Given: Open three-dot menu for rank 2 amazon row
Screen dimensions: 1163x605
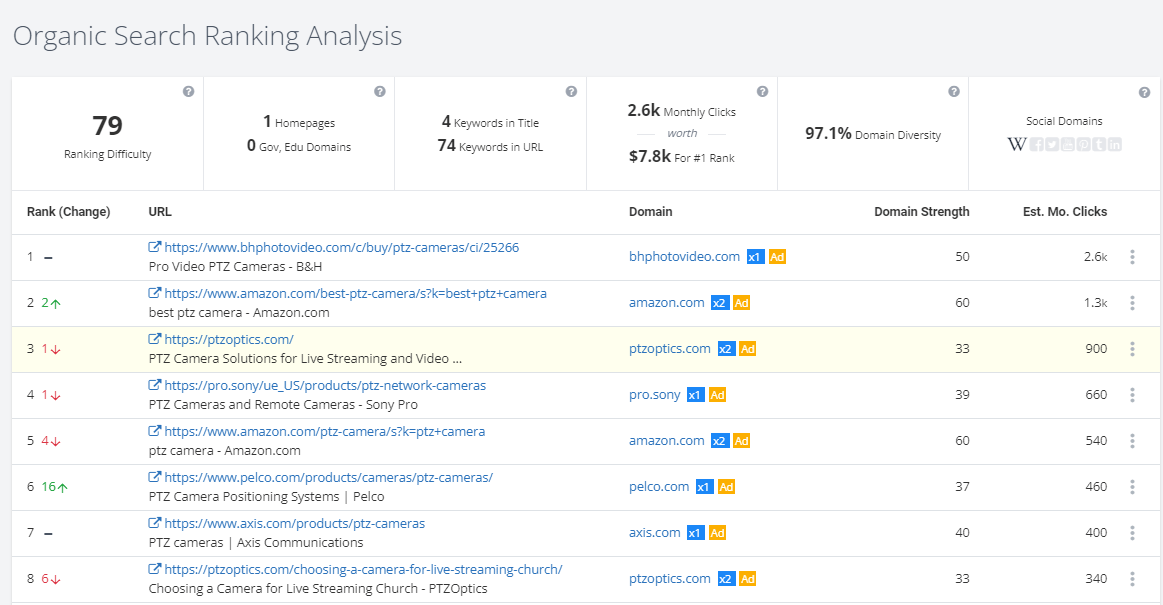Looking at the screenshot, I should pos(1132,302).
